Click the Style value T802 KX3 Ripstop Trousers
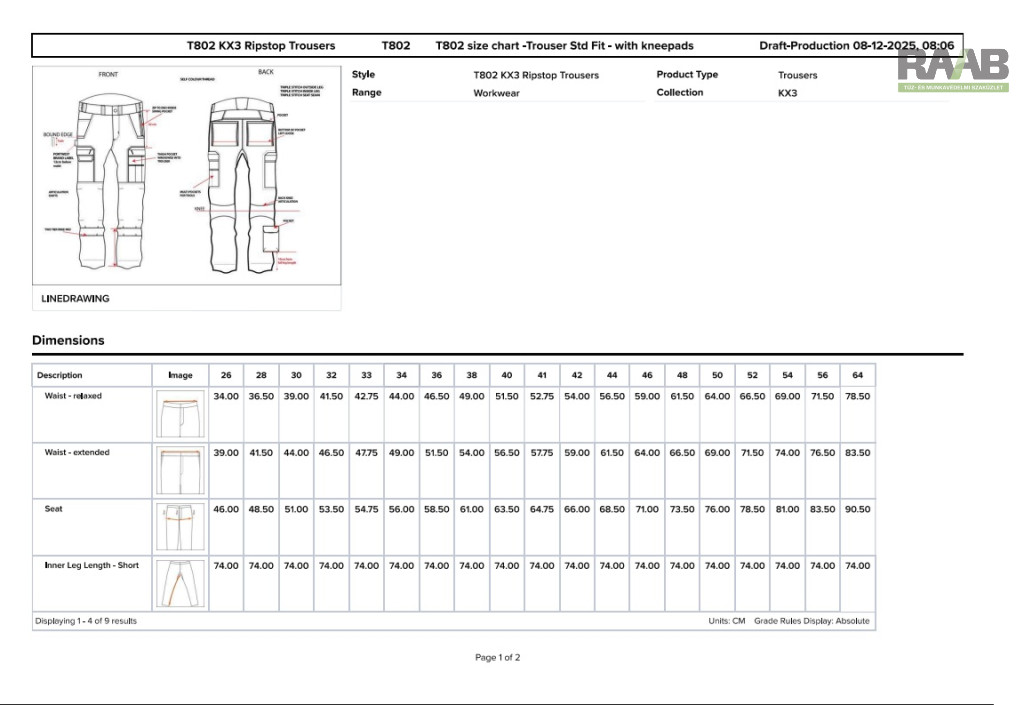The width and height of the screenshot is (1024, 705). (x=536, y=75)
